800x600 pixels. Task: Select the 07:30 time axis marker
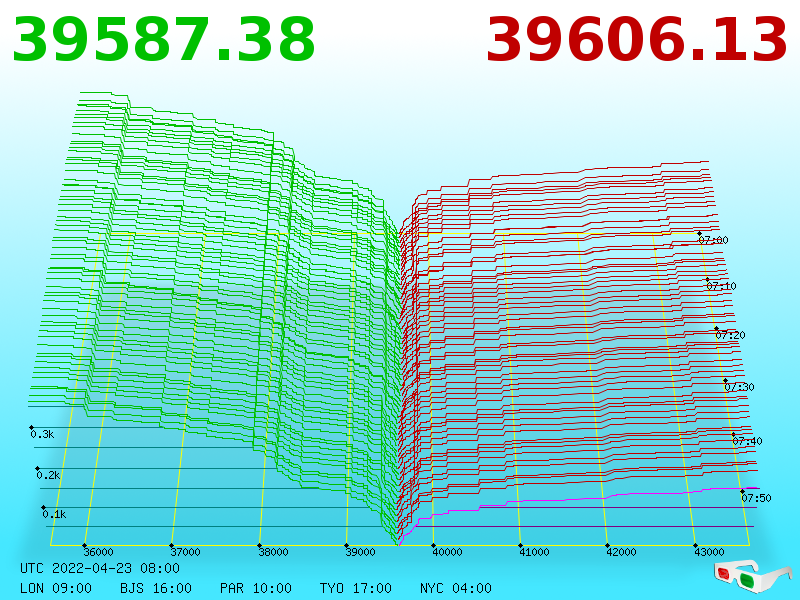[739, 387]
